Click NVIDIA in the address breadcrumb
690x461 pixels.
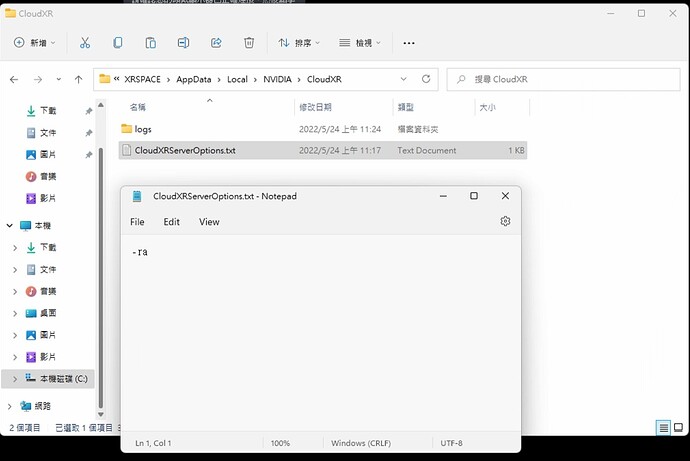click(277, 79)
